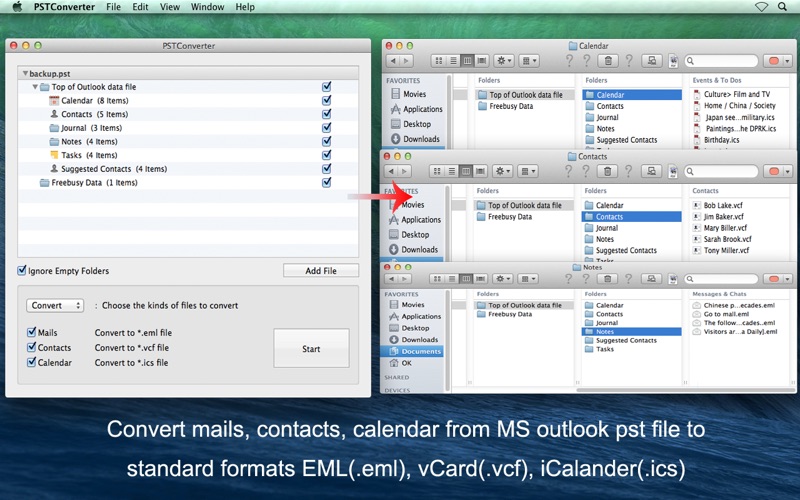Click search field in Calendar Finder window

point(721,61)
